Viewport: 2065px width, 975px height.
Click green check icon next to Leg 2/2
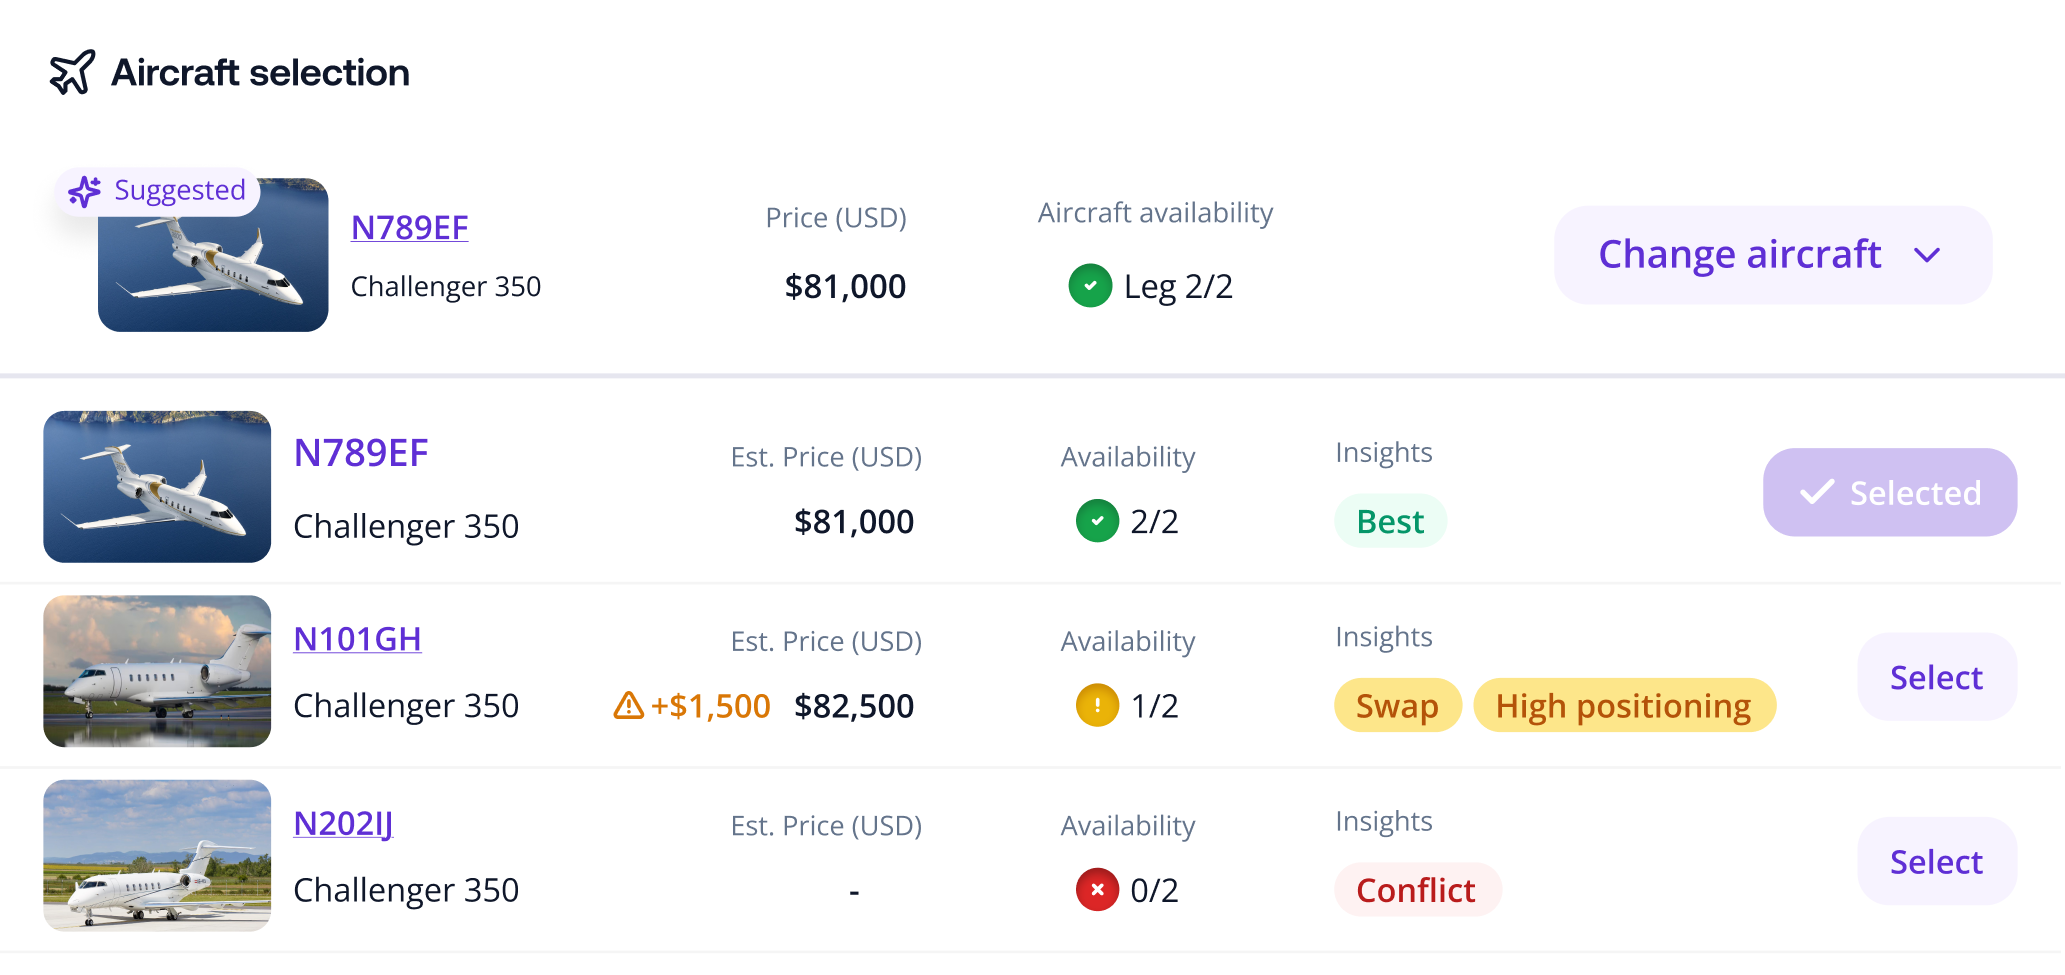(1090, 286)
